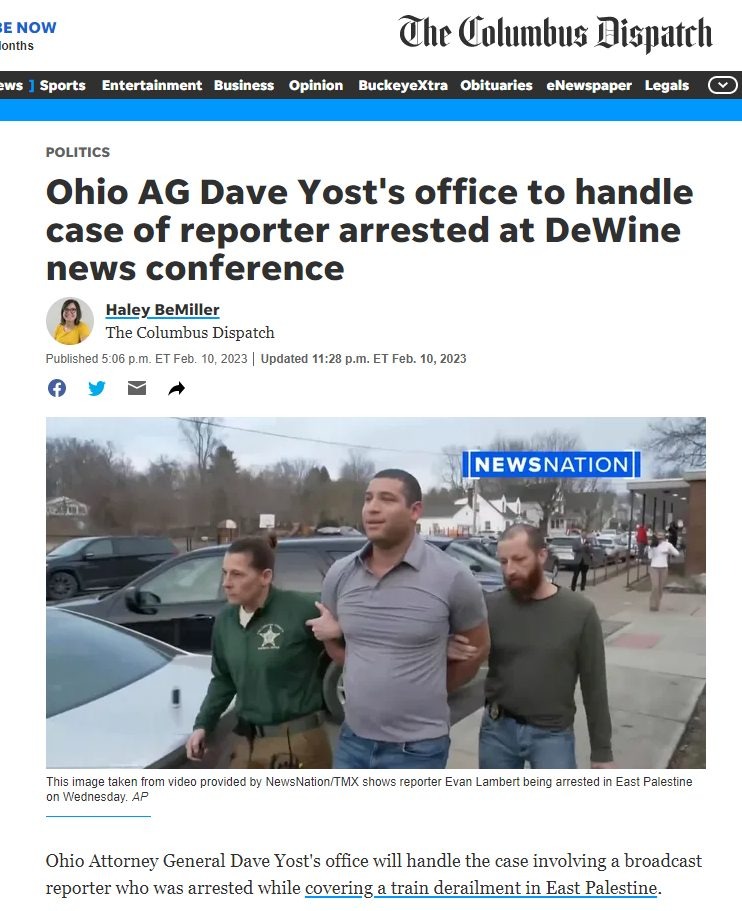Click The Columbus Dispatch logo
Viewport: 742px width, 911px height.
(555, 33)
